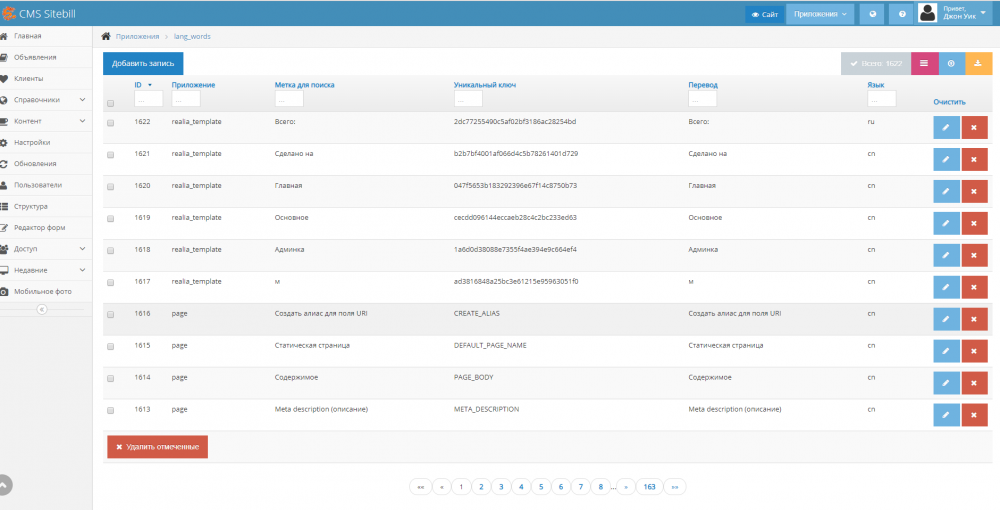Go to Пользователи in the sidebar
Image resolution: width=1000 pixels, height=510 pixels.
(x=38, y=185)
